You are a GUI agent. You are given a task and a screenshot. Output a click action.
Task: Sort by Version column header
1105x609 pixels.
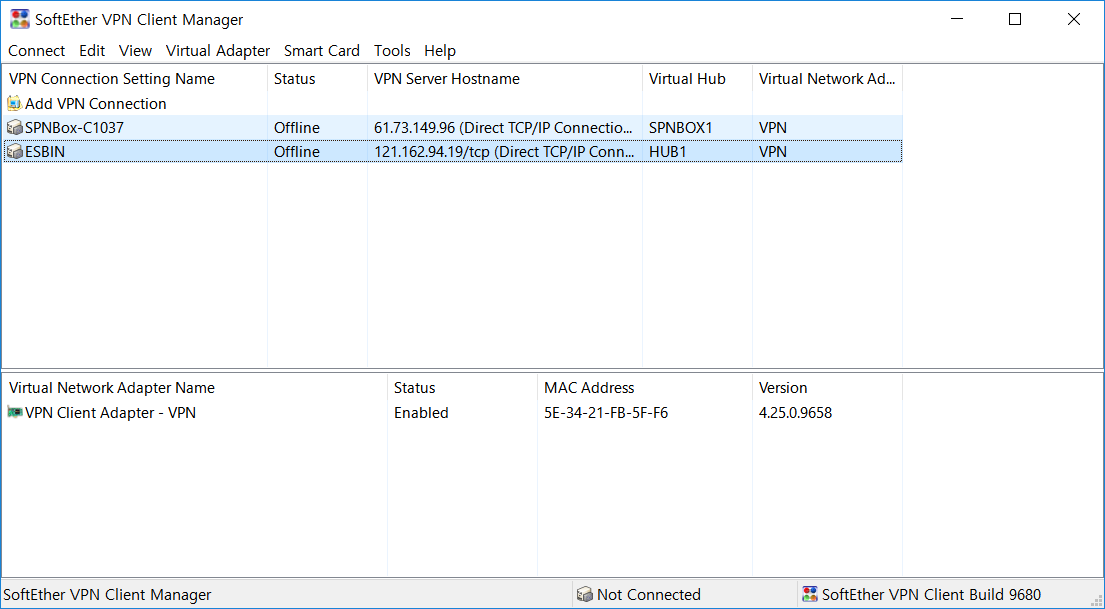tap(827, 388)
